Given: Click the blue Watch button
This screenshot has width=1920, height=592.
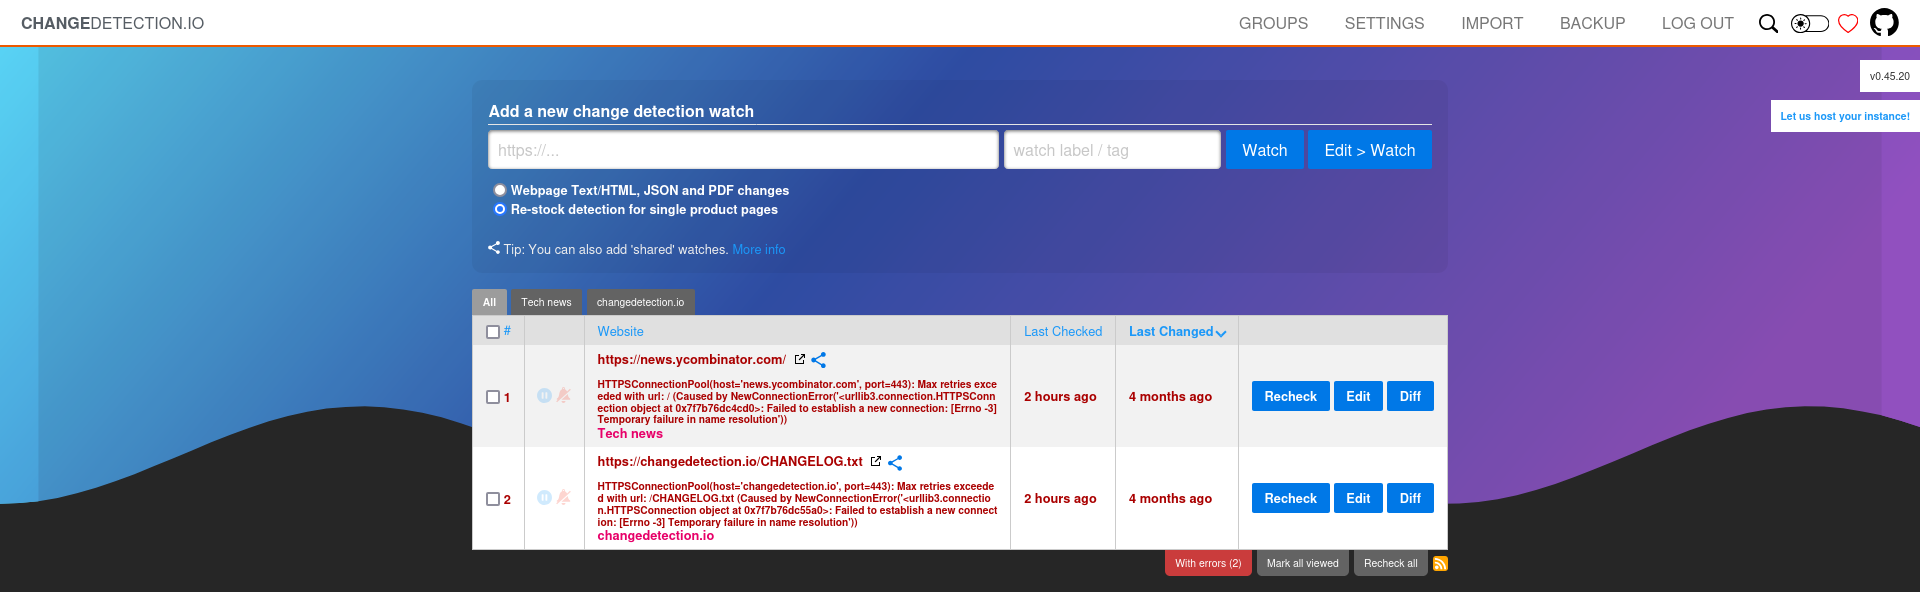Looking at the screenshot, I should pos(1264,150).
